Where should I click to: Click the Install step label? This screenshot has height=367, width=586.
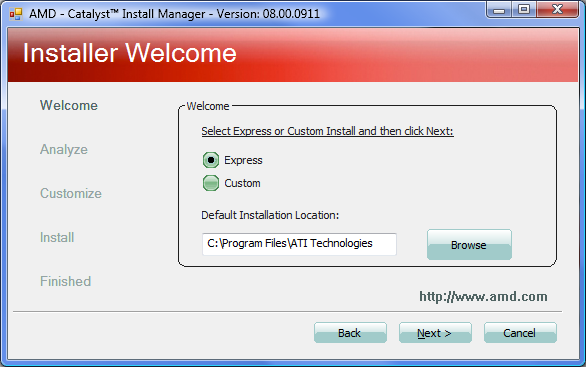pos(57,237)
